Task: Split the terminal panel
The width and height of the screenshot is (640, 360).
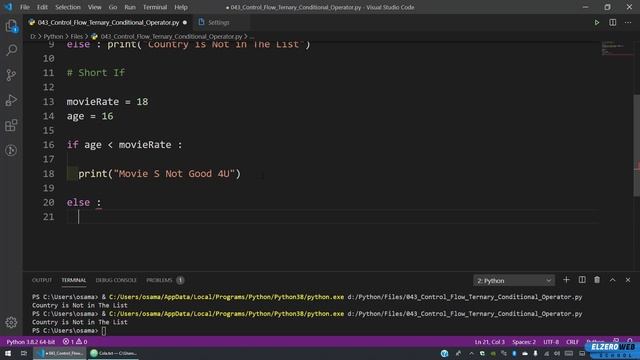Action: (582, 280)
